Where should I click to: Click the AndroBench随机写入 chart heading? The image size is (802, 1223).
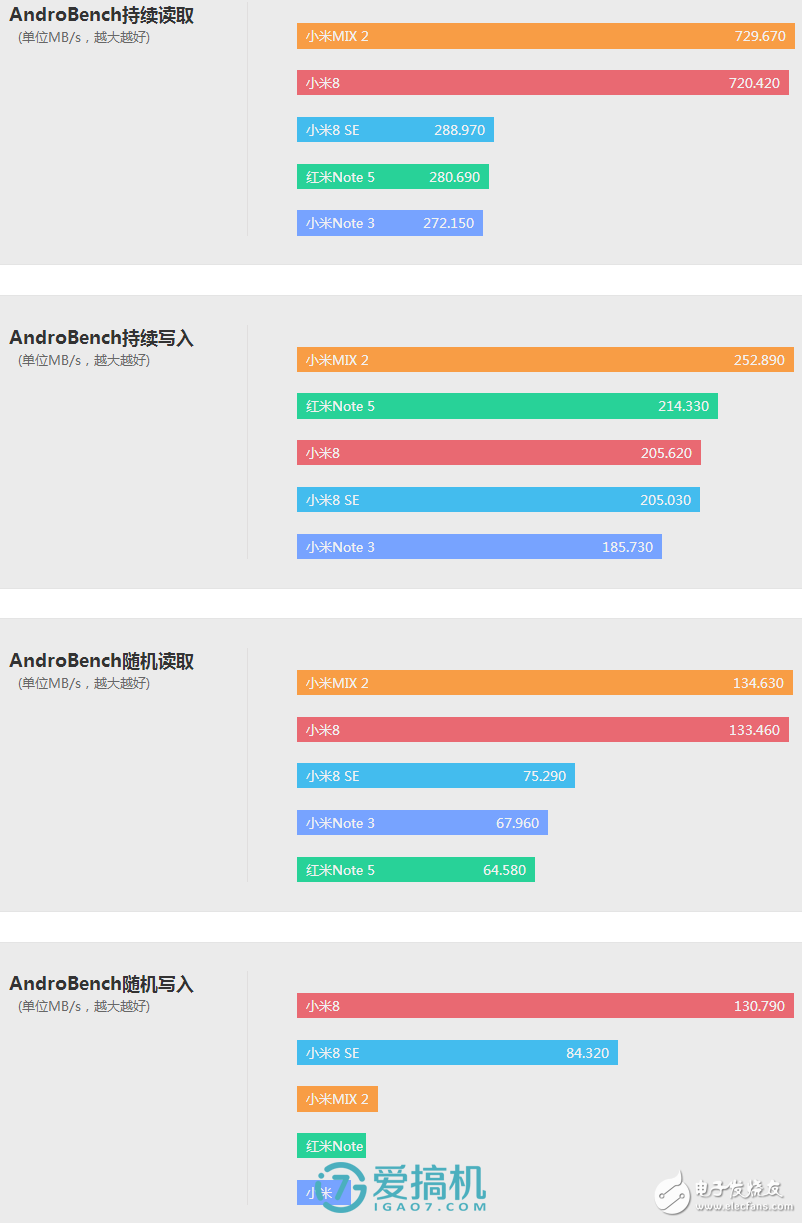click(x=101, y=984)
